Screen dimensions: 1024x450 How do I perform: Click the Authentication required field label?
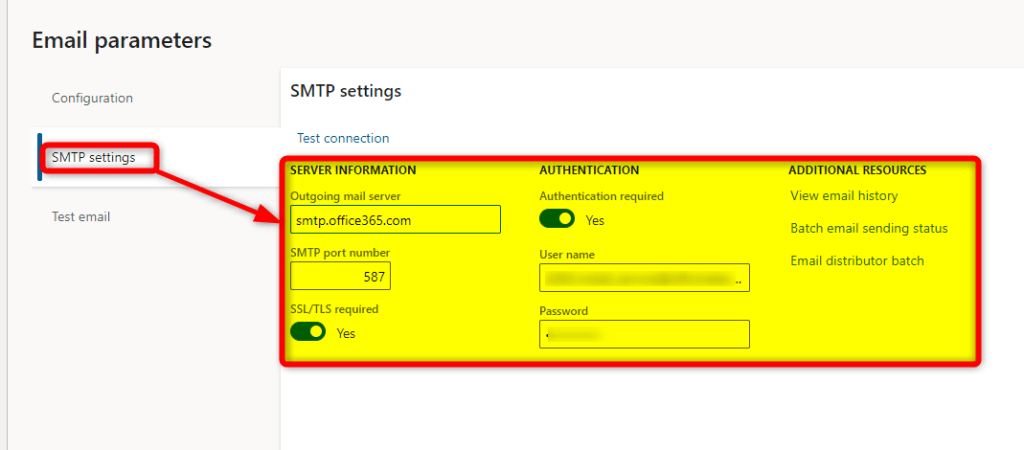(x=601, y=196)
